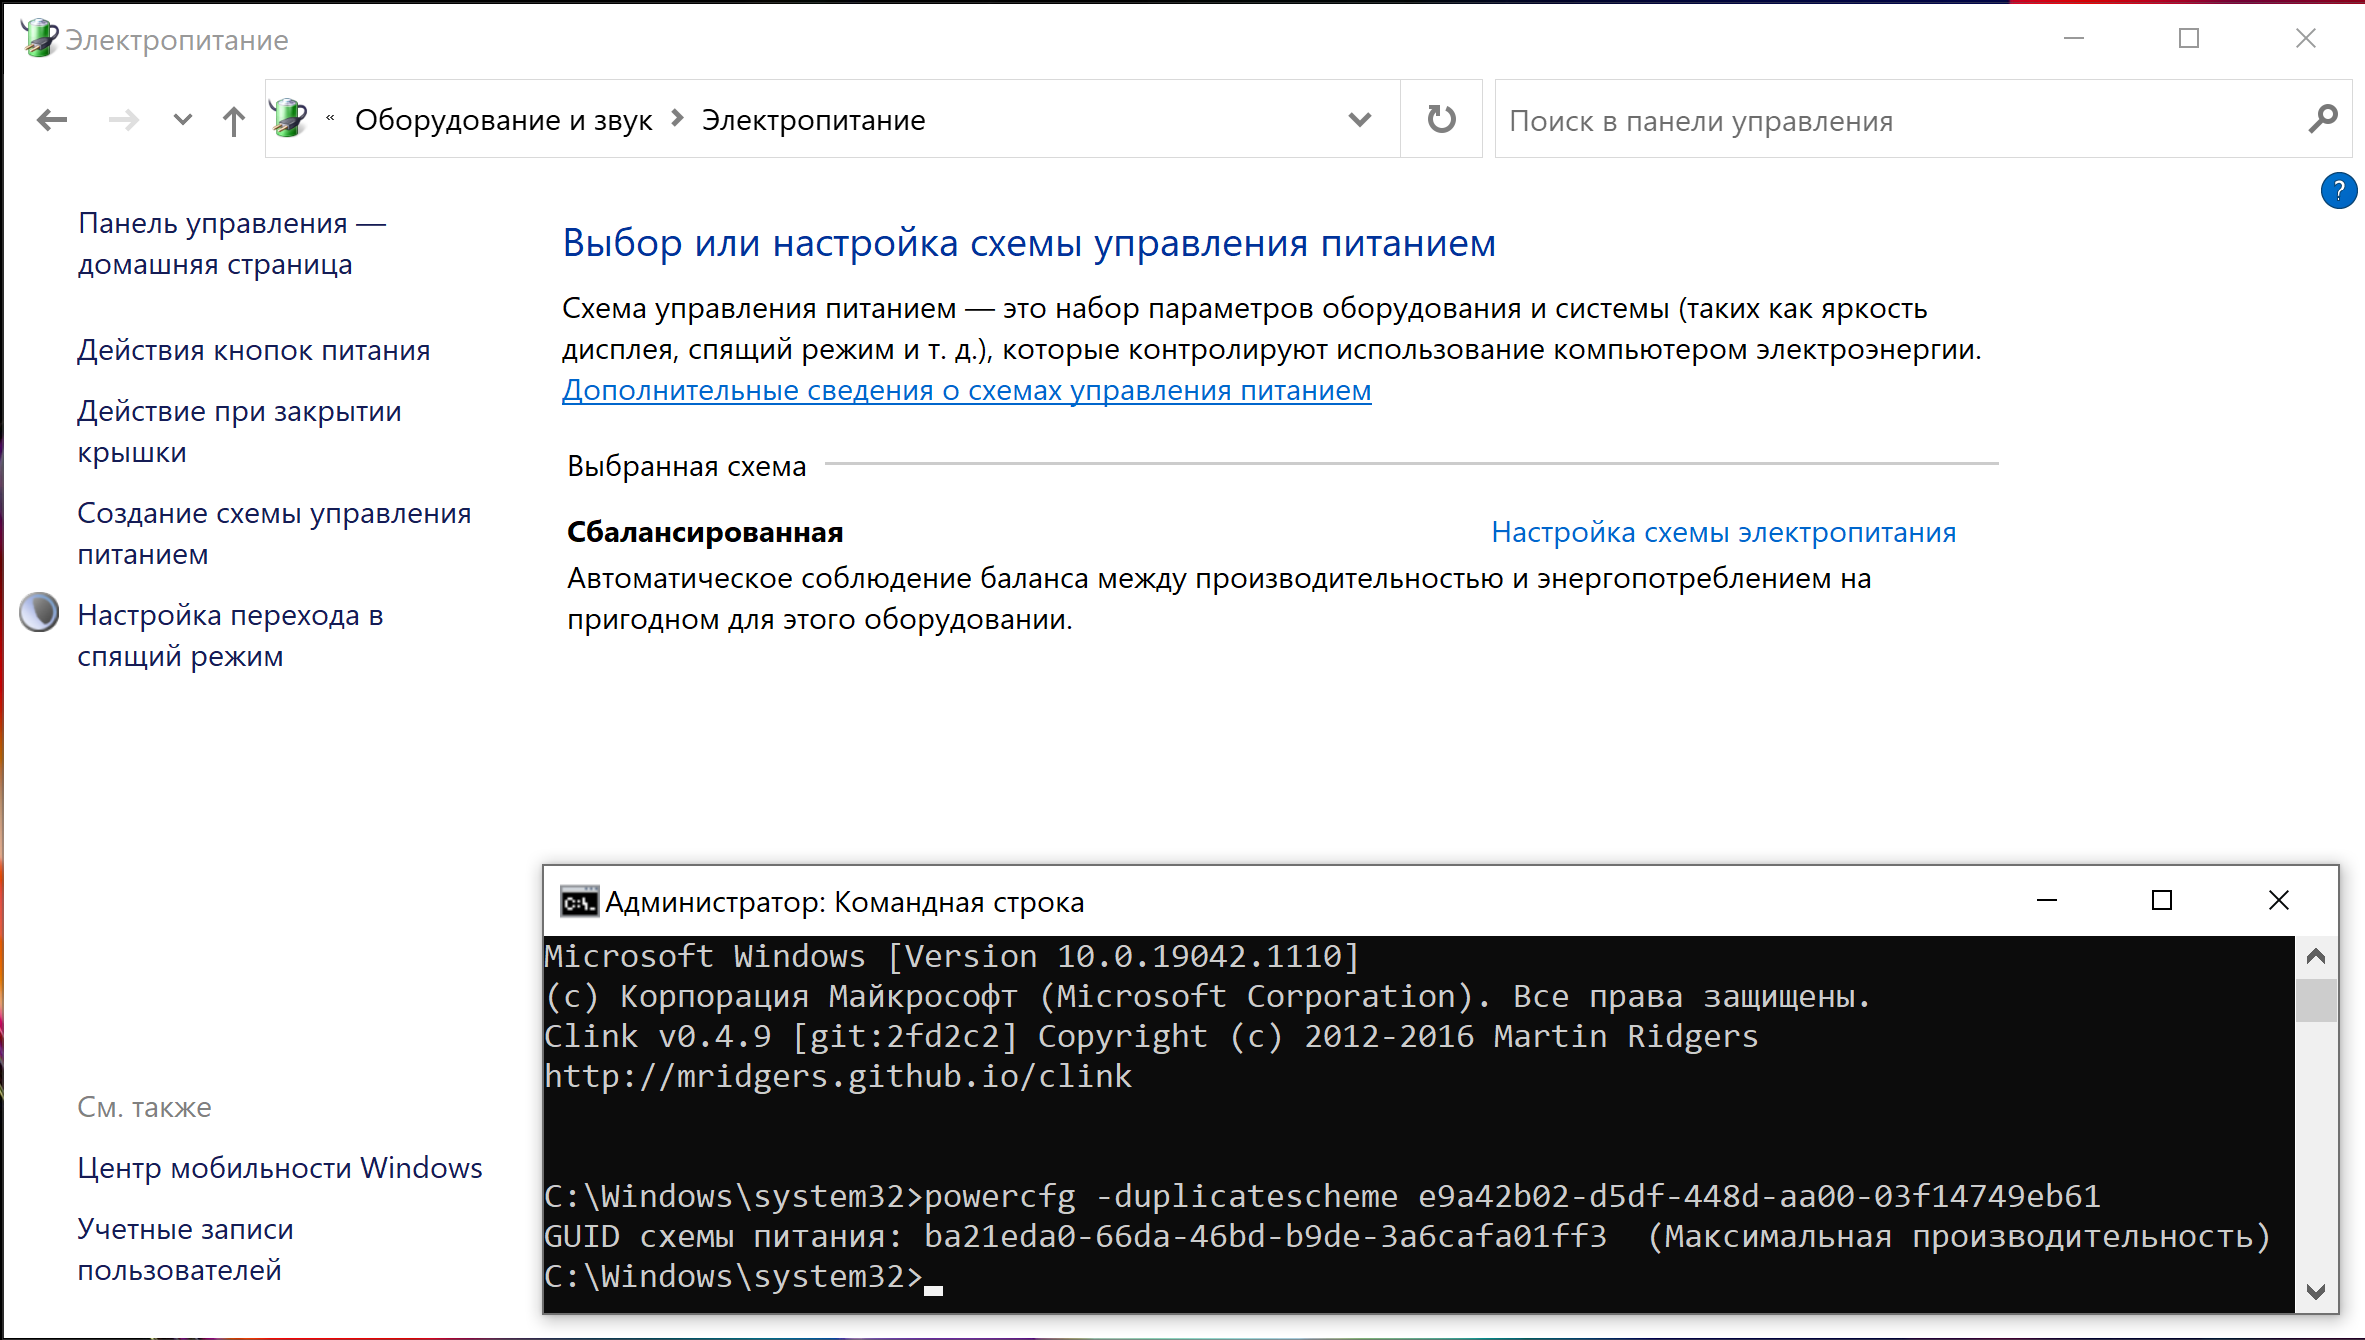Expand the address bar history dropdown

1359,120
